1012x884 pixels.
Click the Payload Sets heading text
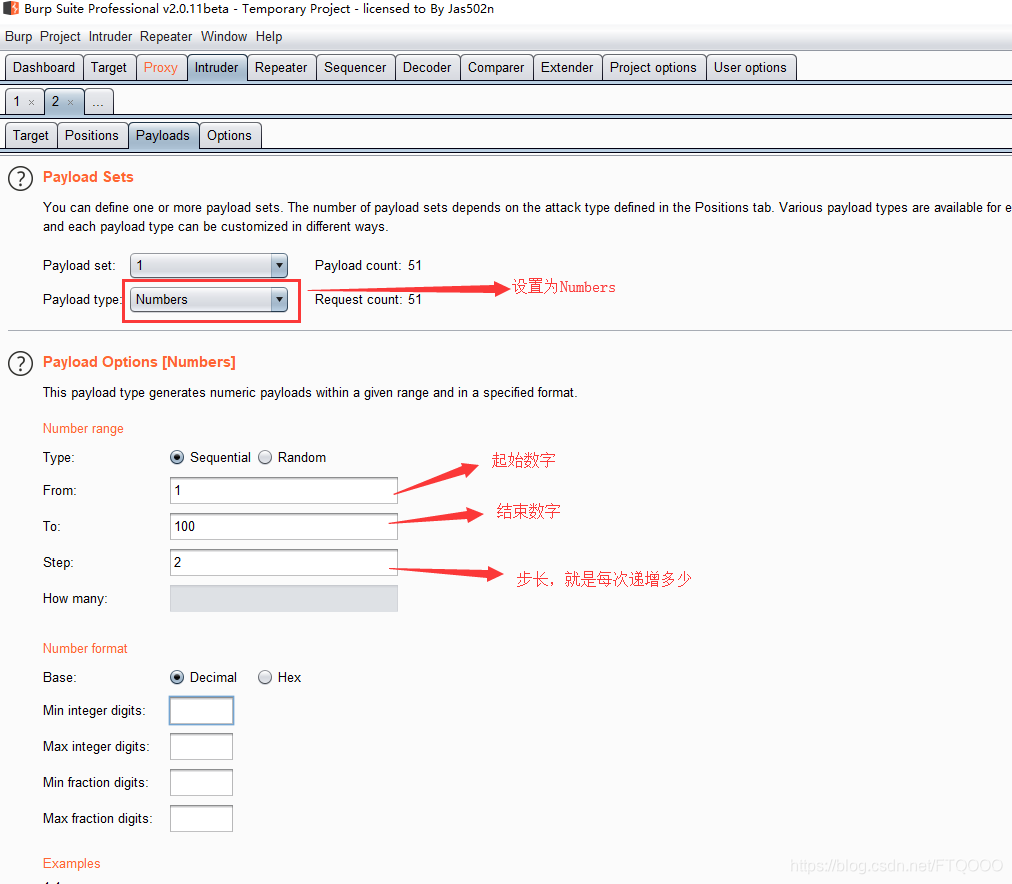(88, 177)
